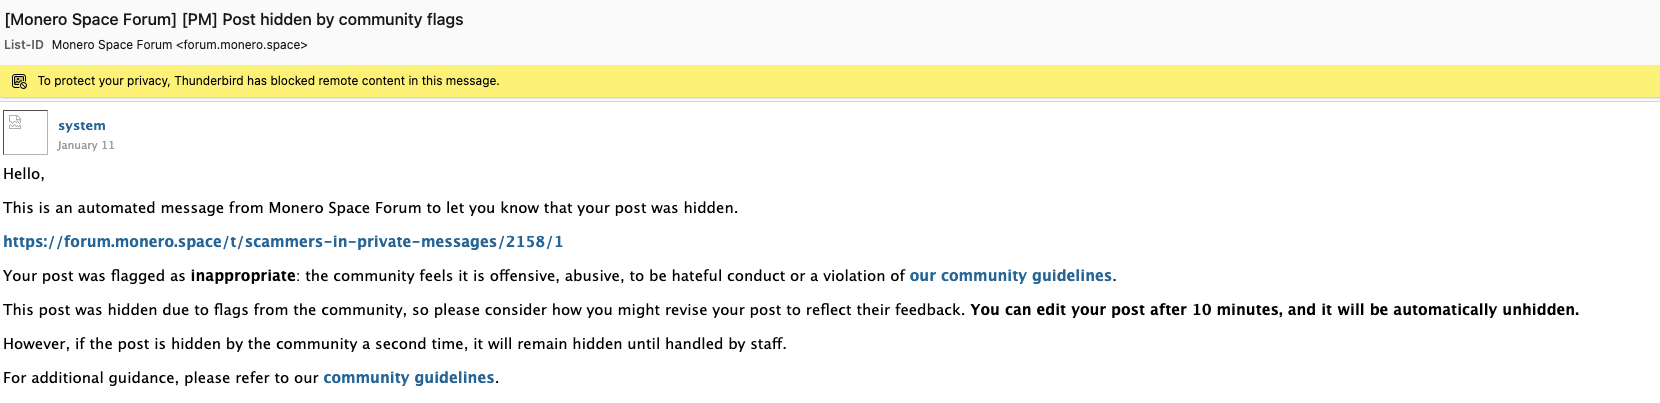Click the "However, if the post is hidden" line

coord(394,344)
